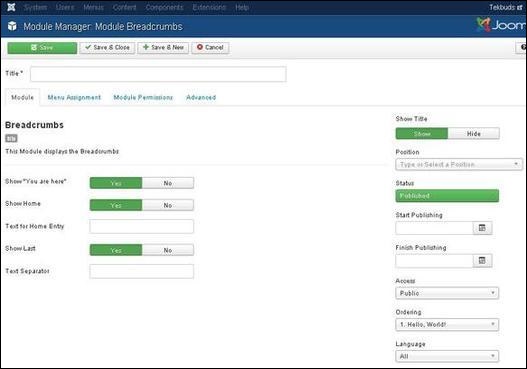Image resolution: width=527 pixels, height=369 pixels.
Task: Open the Start Publishing calendar picker
Action: (482, 228)
